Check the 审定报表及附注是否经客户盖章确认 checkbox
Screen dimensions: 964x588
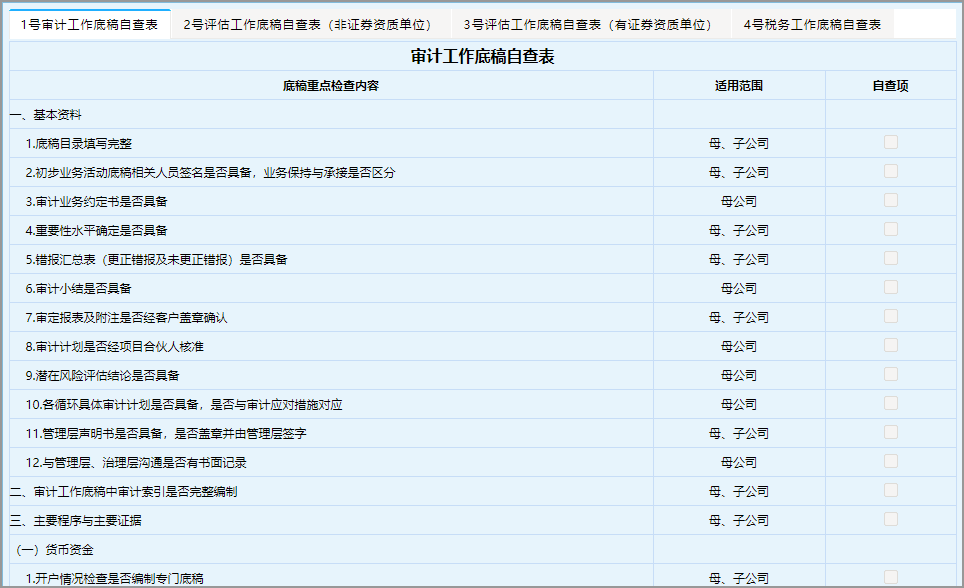pos(890,317)
